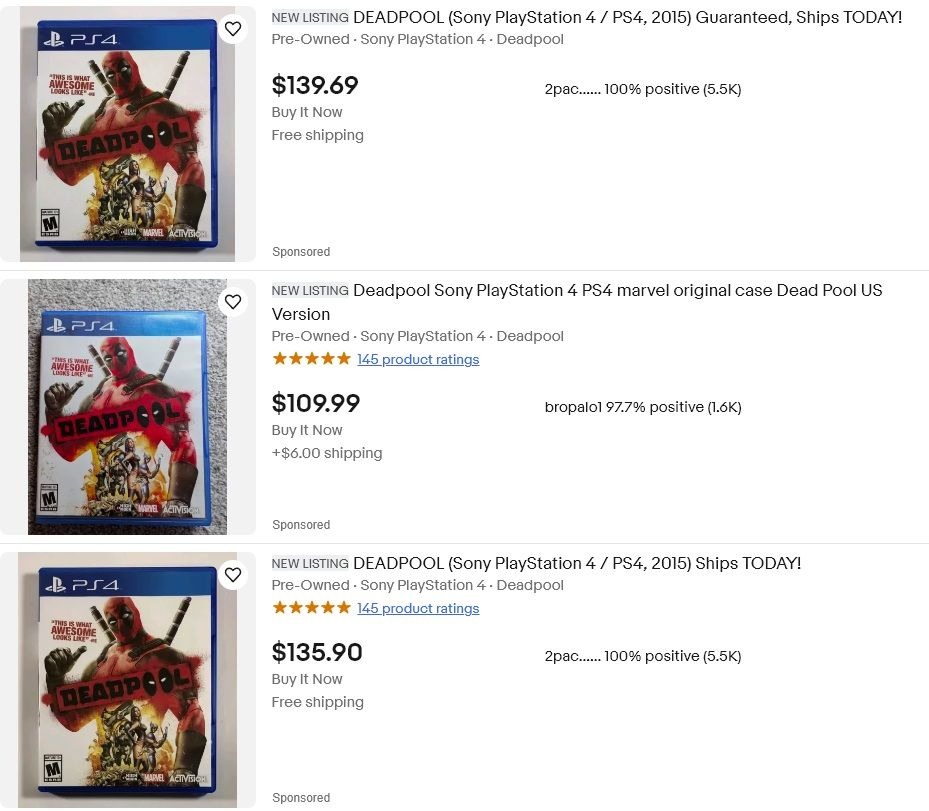This screenshot has height=811, width=929.
Task: Click the 2pac seller info beside $139.69
Action: 643,89
